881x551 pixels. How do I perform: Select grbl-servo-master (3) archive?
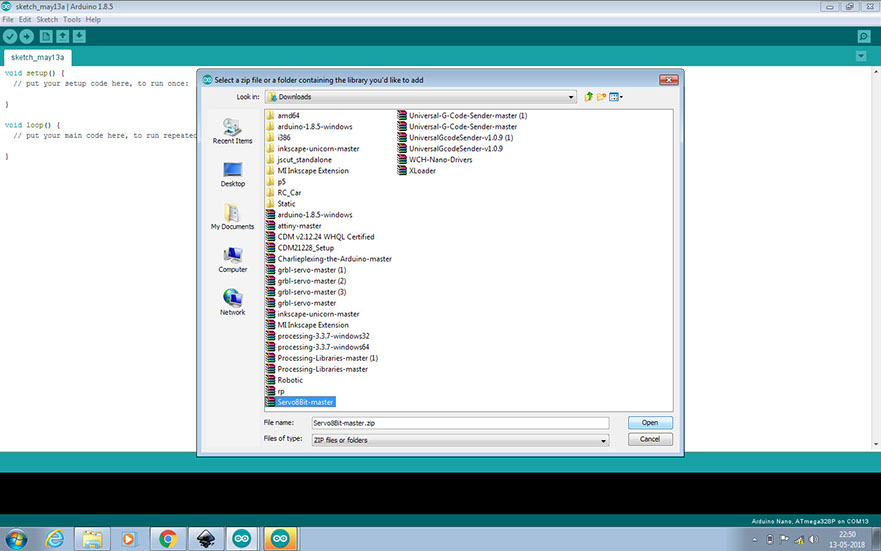tap(306, 292)
